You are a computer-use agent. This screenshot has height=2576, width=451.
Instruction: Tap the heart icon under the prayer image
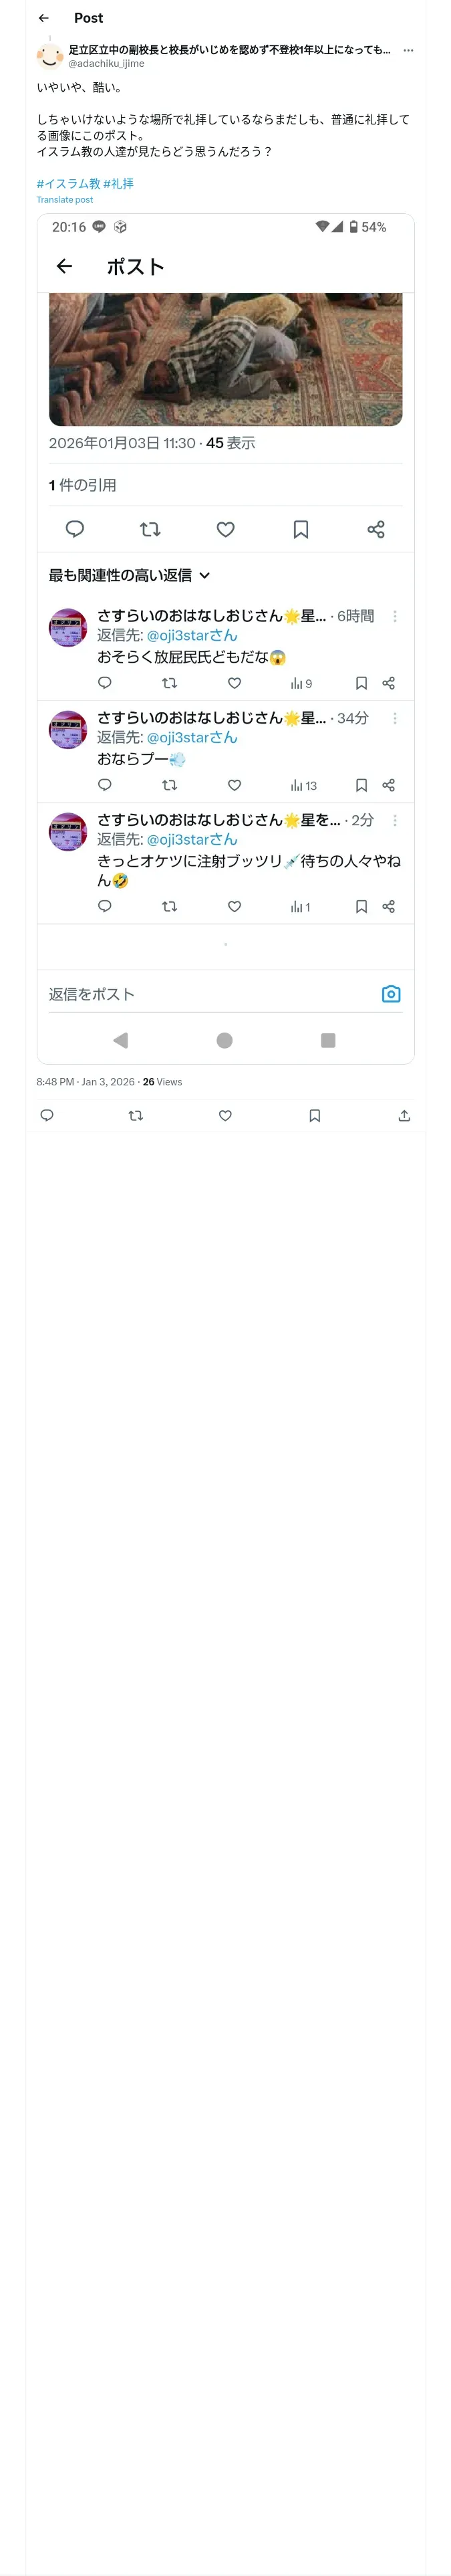[x=226, y=529]
